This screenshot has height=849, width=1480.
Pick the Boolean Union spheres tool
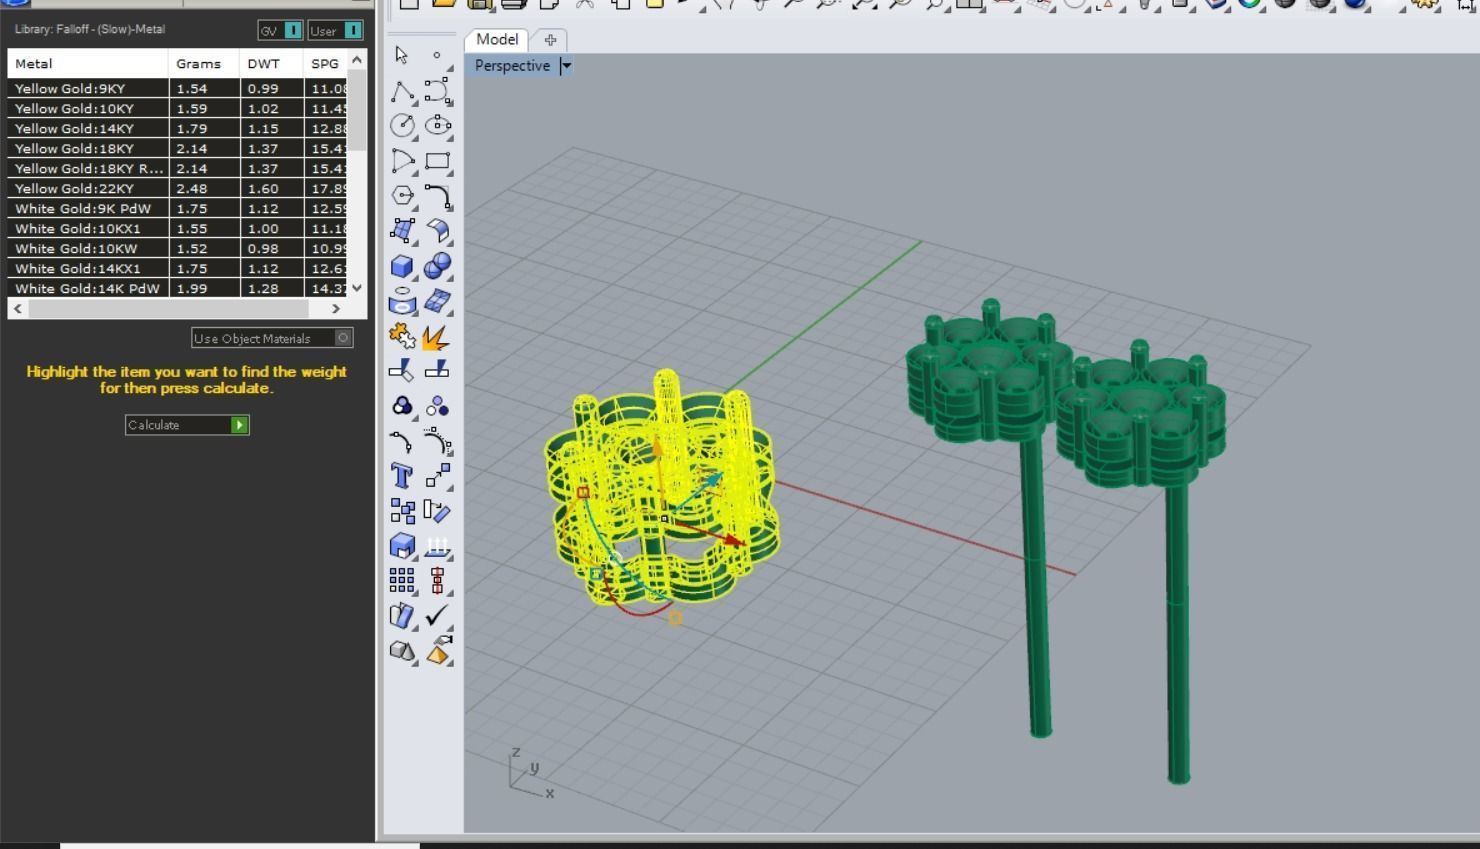[x=437, y=266]
